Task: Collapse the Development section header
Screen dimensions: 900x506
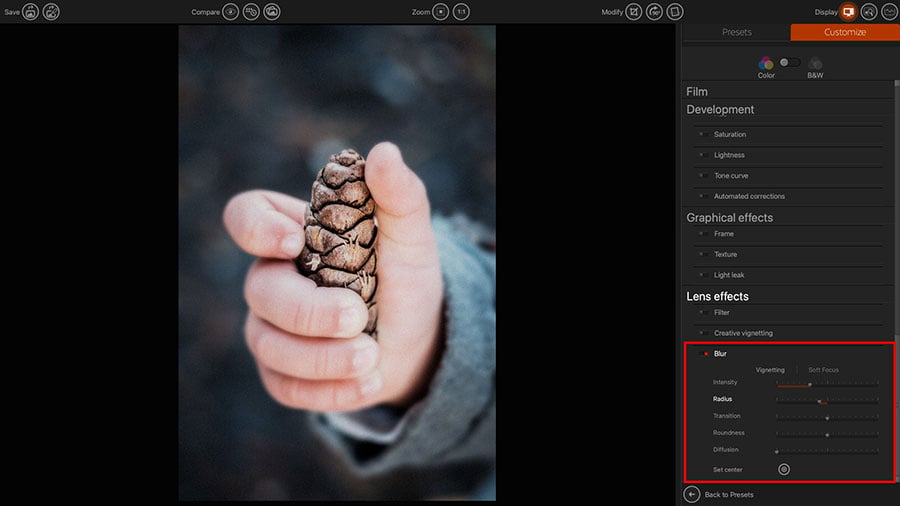Action: (720, 110)
